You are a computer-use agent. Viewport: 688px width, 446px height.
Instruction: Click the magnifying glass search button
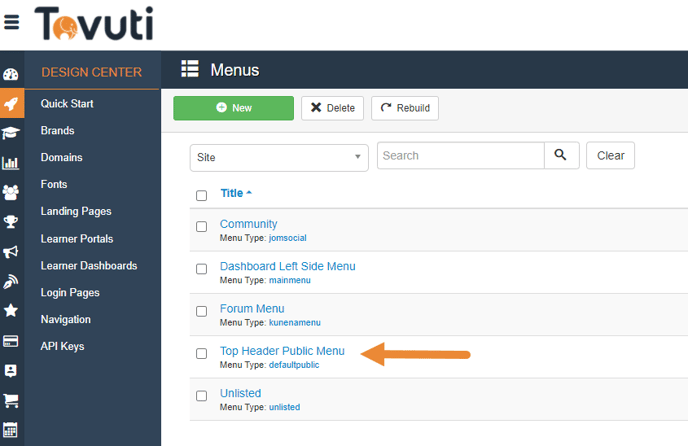[x=560, y=156]
